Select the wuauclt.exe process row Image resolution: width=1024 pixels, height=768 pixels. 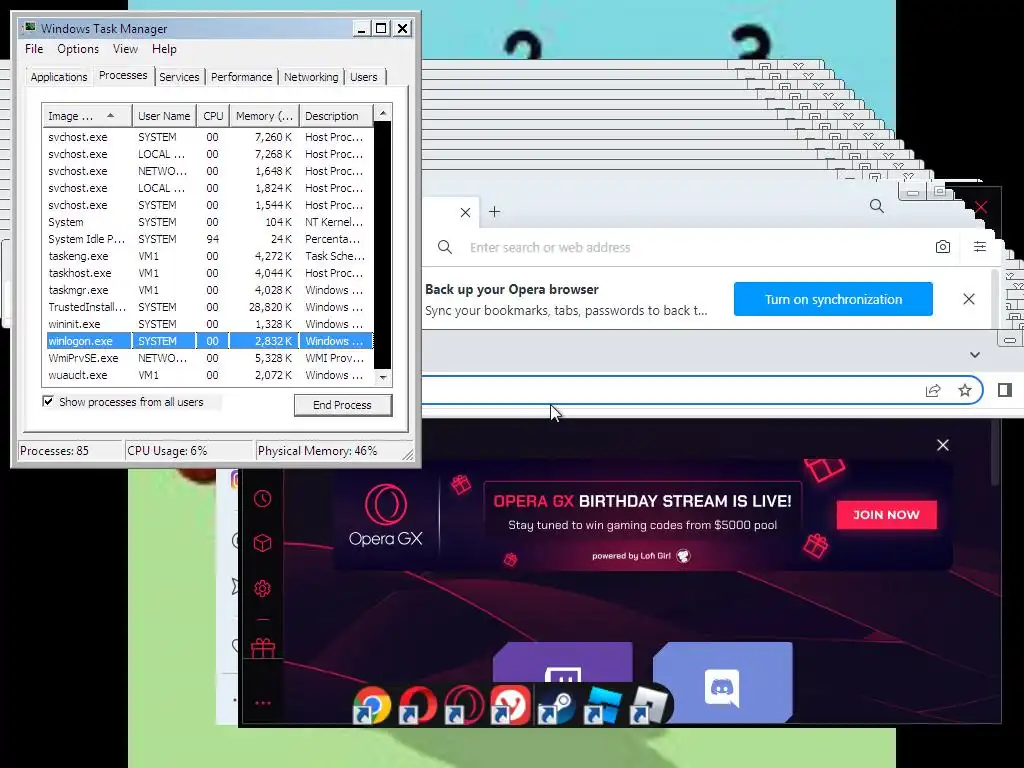(x=208, y=375)
